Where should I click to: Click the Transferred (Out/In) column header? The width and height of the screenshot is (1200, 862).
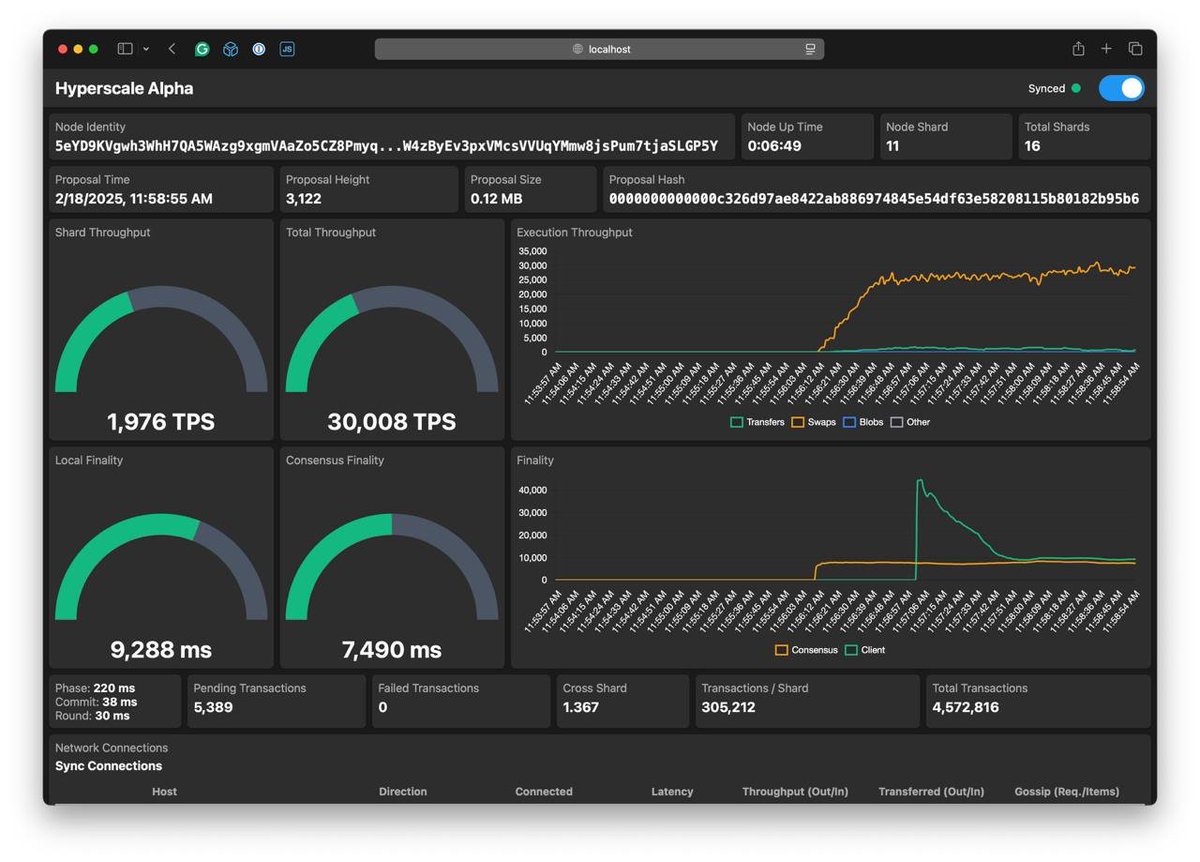[931, 792]
